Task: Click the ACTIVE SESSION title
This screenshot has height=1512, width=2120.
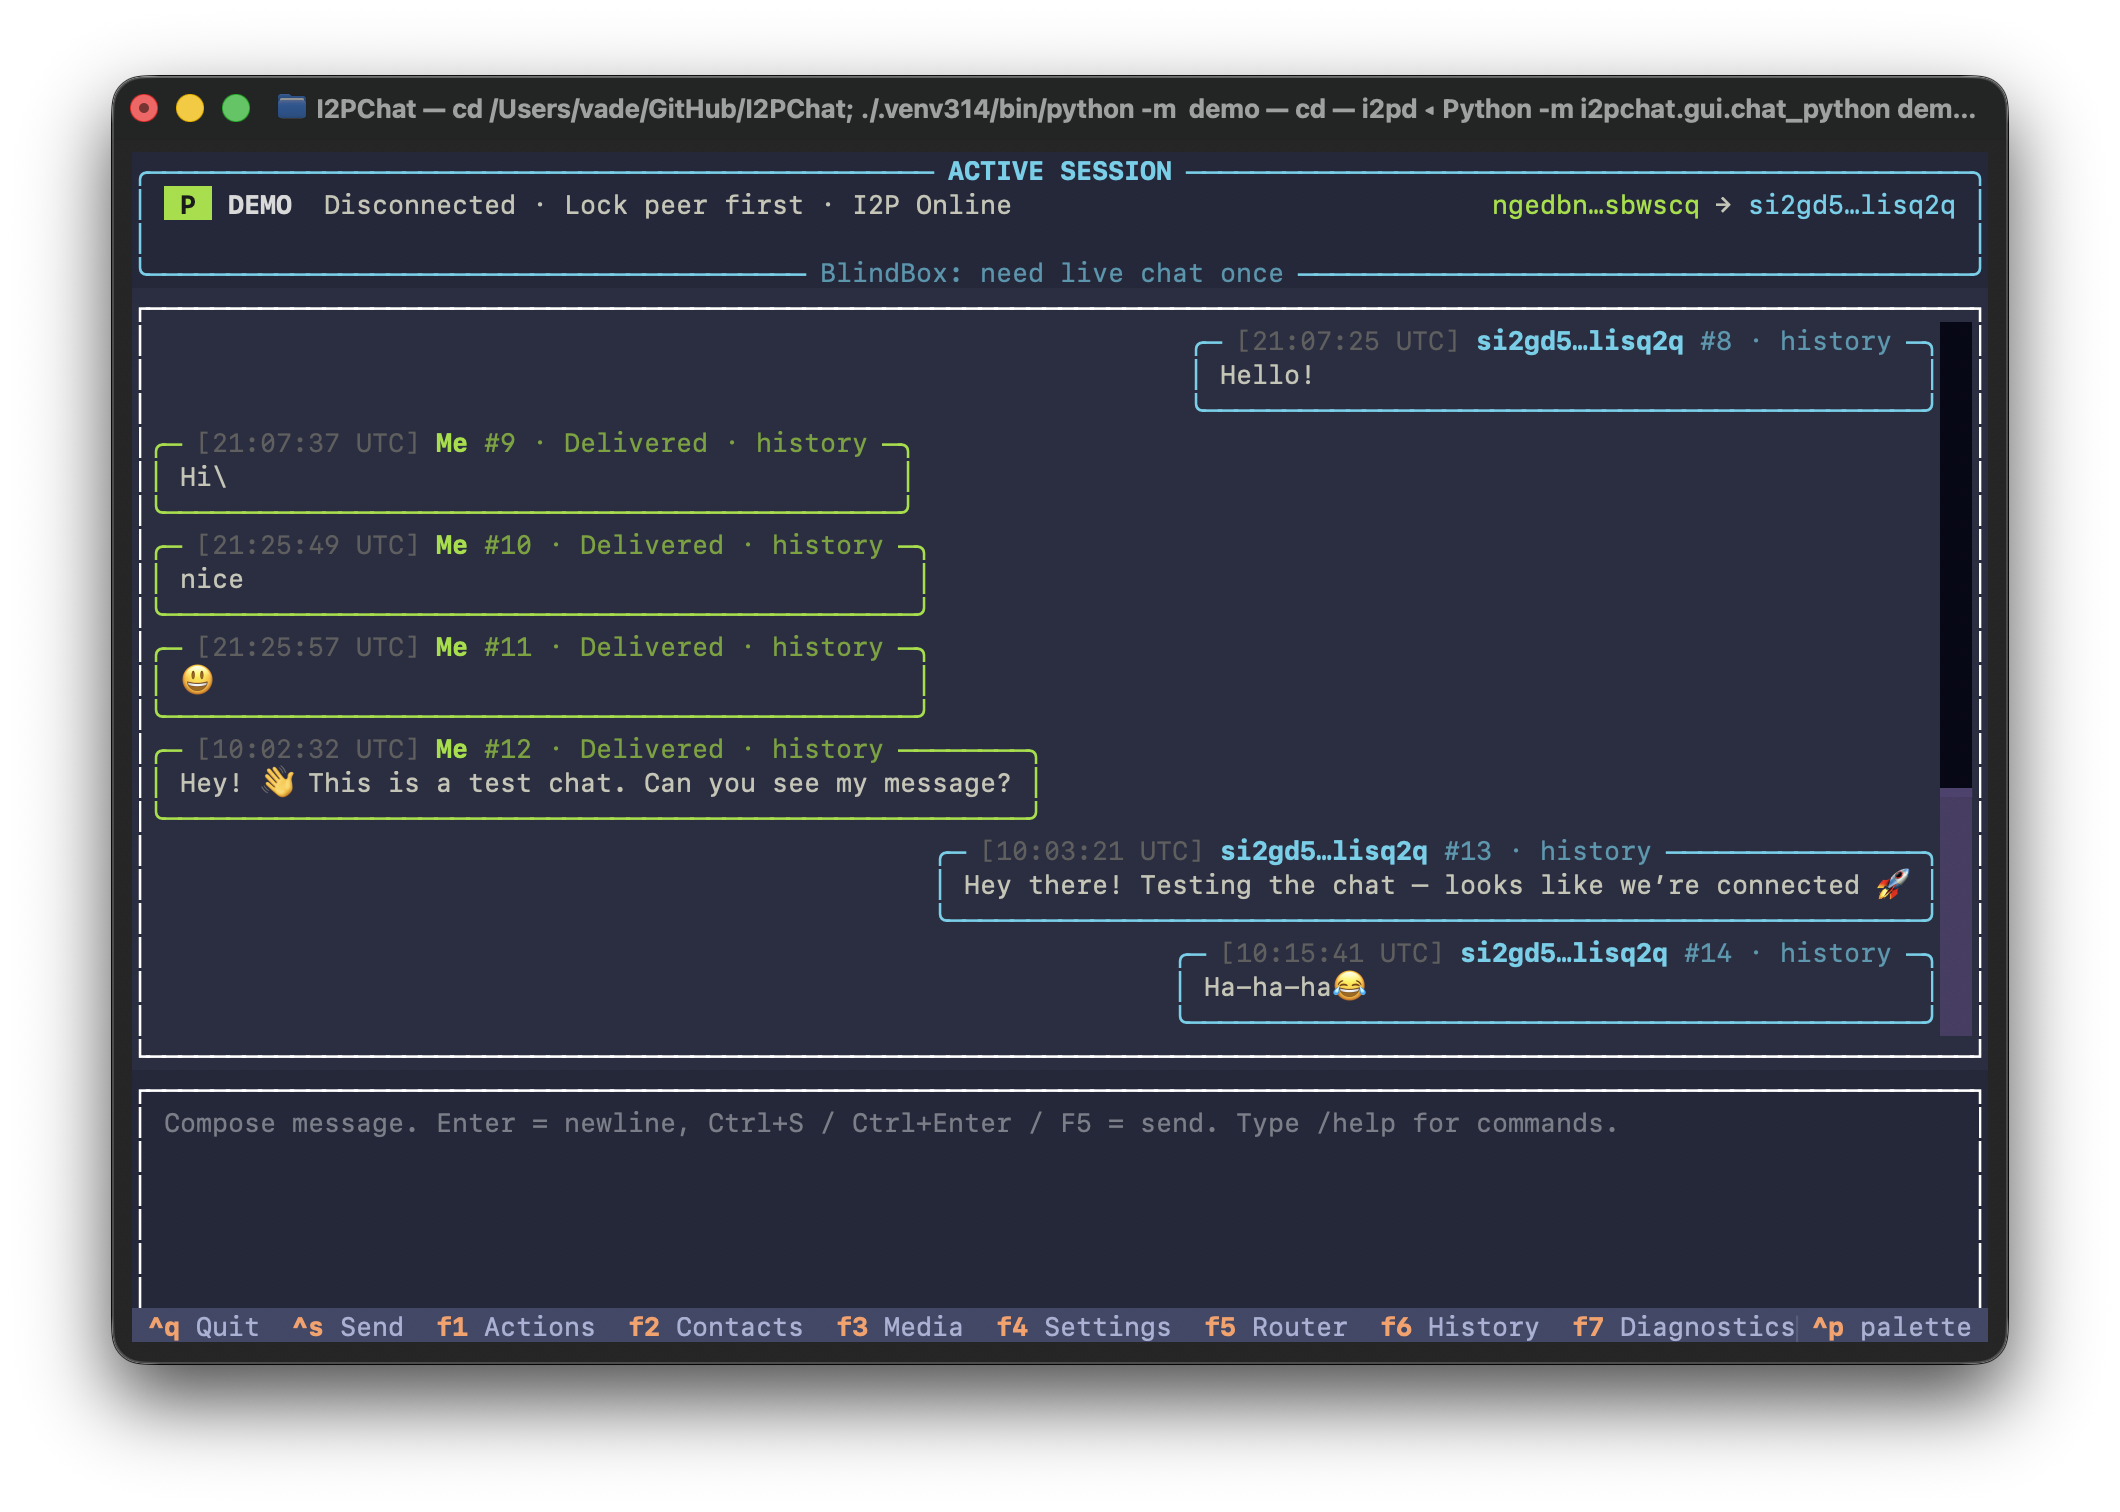Action: coord(1059,171)
